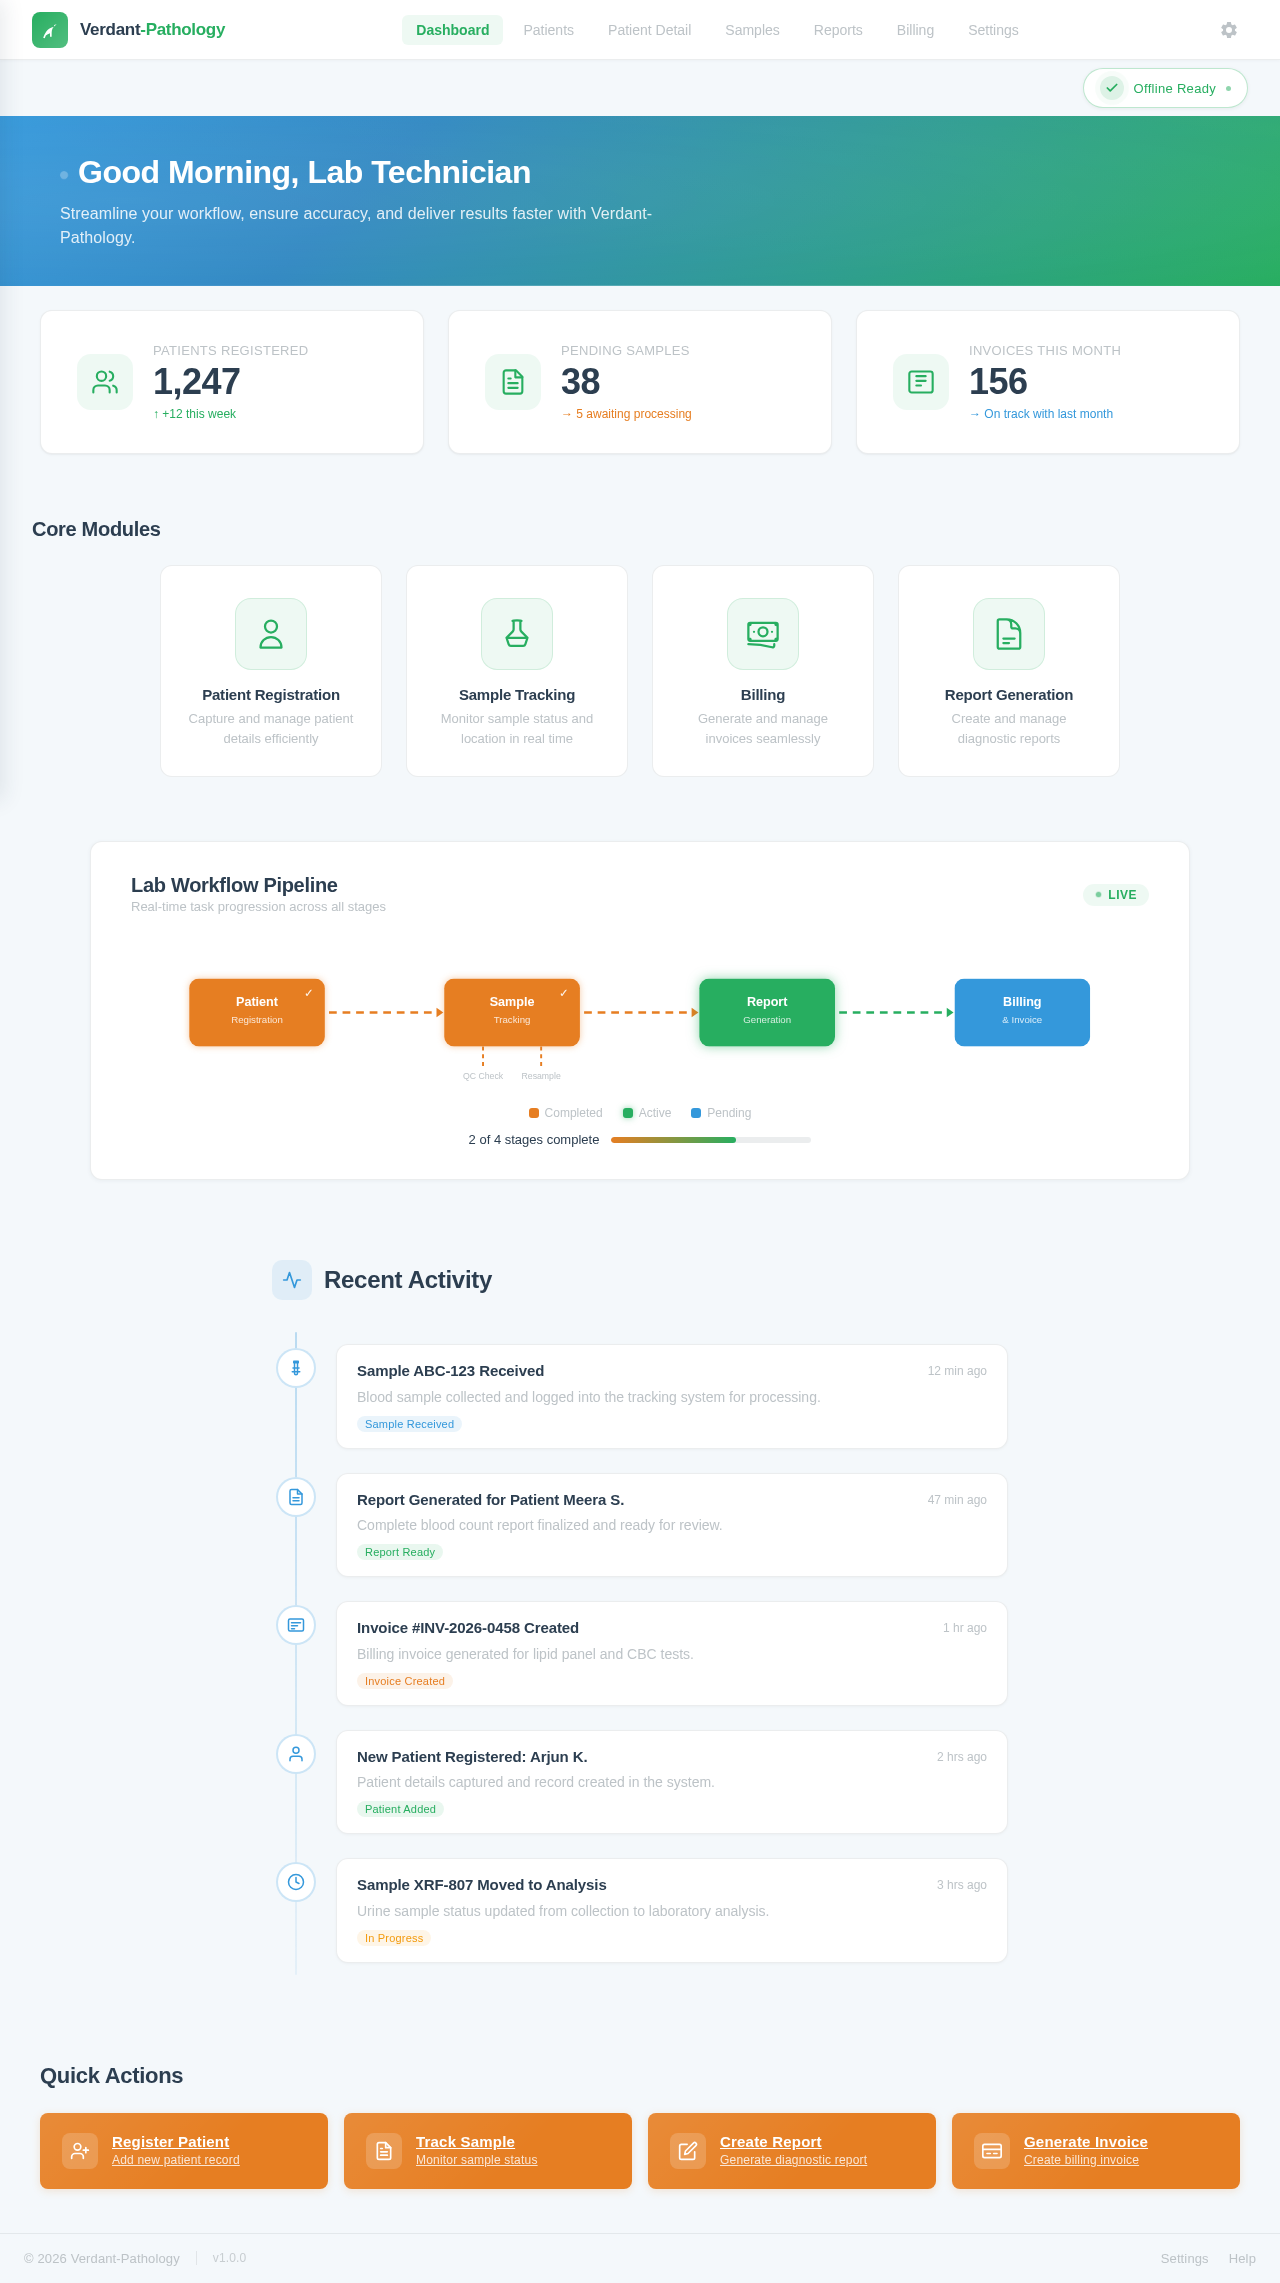Click timeline icon for Invoice #INV-2026-0458

pos(296,1625)
